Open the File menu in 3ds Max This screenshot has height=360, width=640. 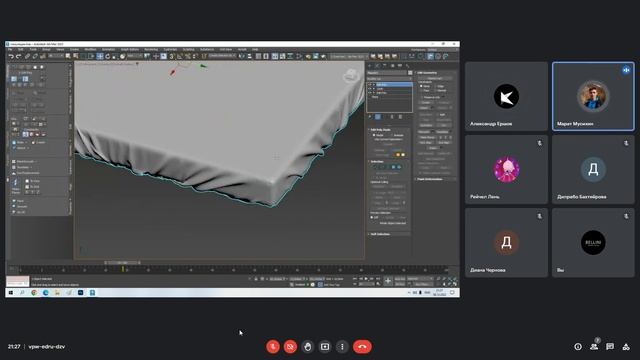10,49
